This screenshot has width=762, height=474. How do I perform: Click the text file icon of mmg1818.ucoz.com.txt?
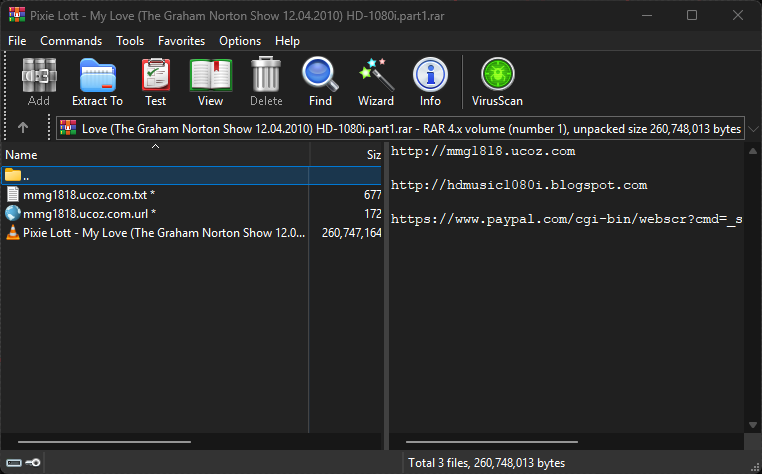13,194
